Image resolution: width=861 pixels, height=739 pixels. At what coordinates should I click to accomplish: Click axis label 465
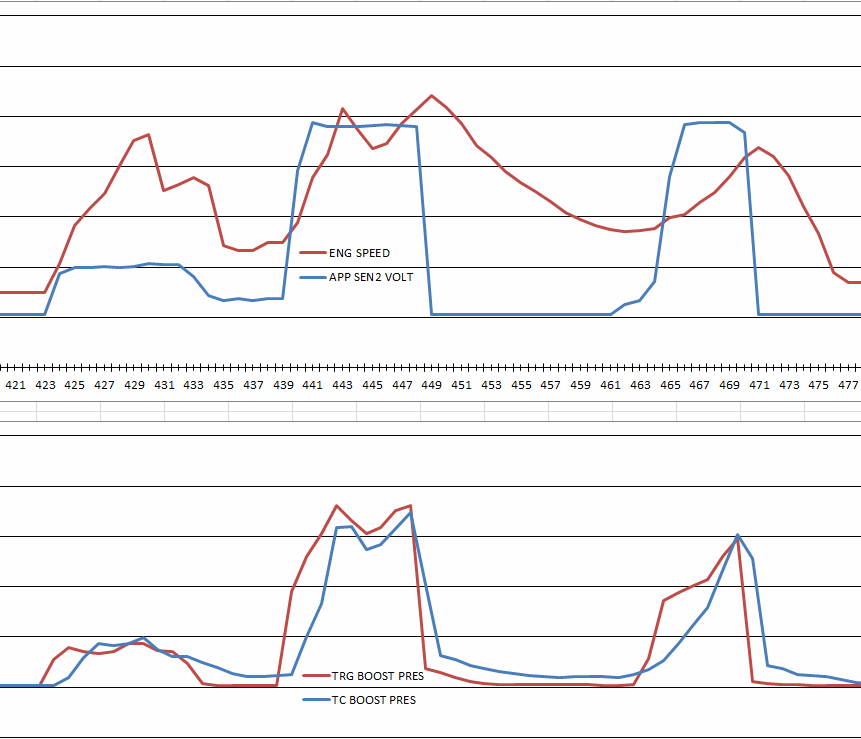click(670, 385)
